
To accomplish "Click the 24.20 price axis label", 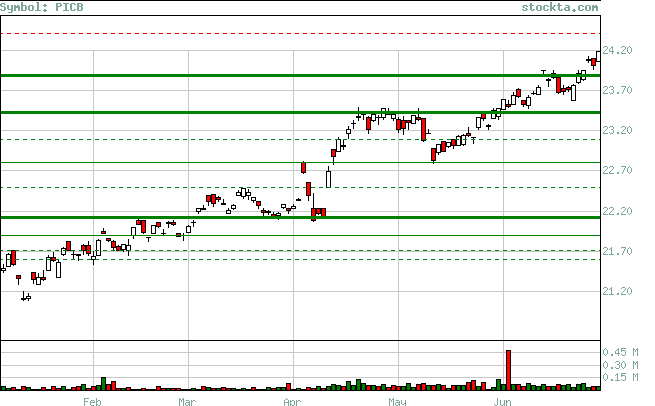I will pos(617,50).
